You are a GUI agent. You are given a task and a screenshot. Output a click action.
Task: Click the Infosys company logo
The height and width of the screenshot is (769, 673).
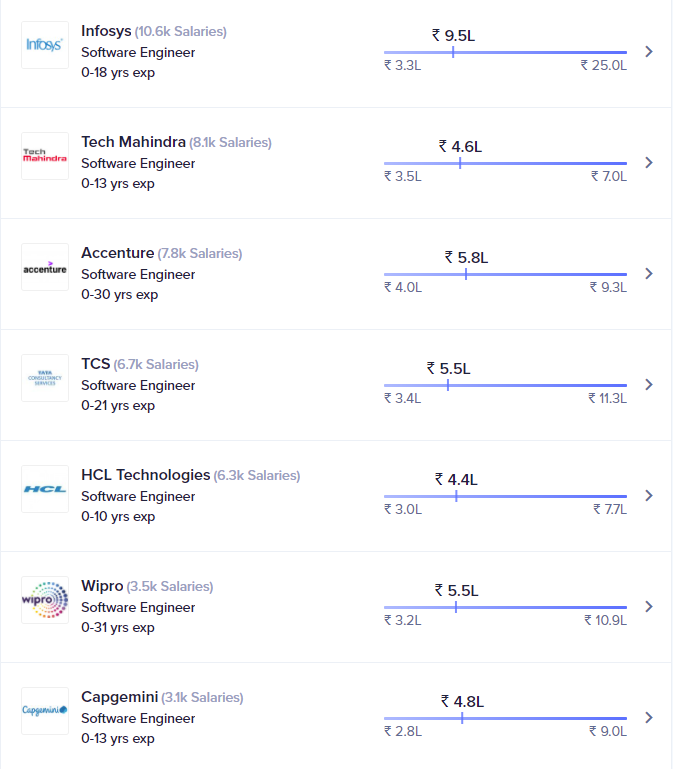(45, 45)
